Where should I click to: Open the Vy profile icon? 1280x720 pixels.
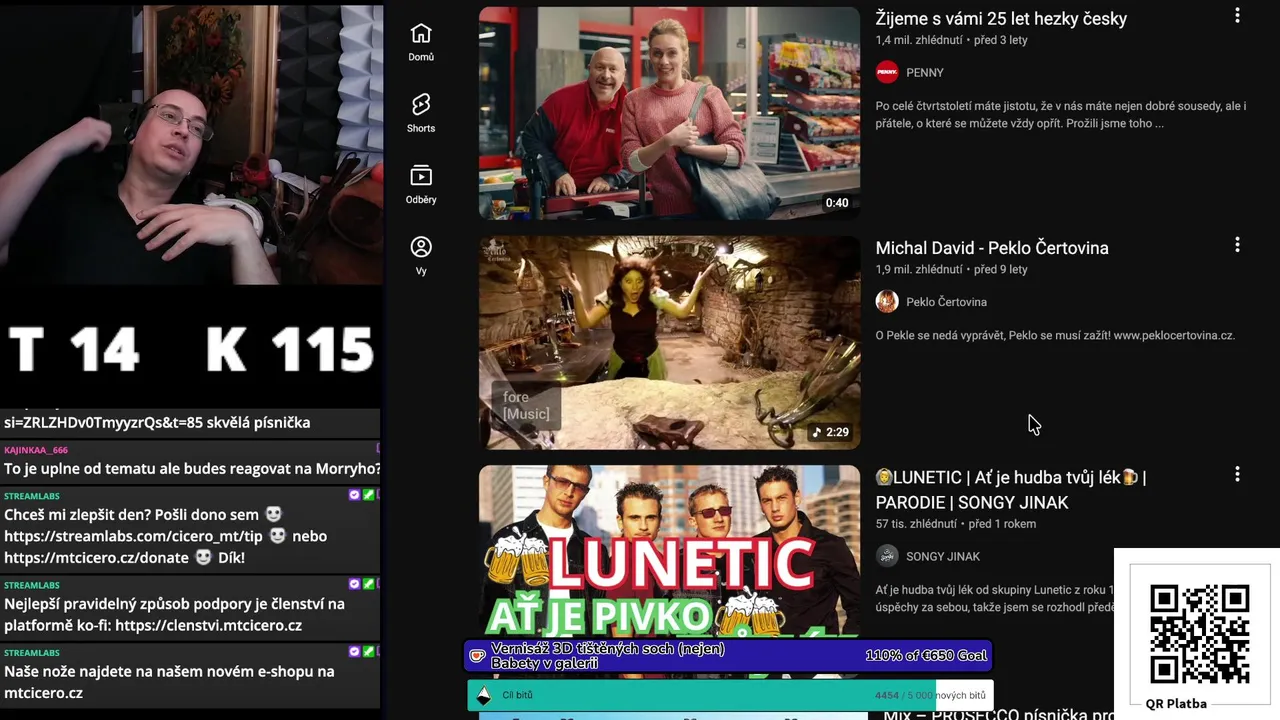[x=421, y=247]
